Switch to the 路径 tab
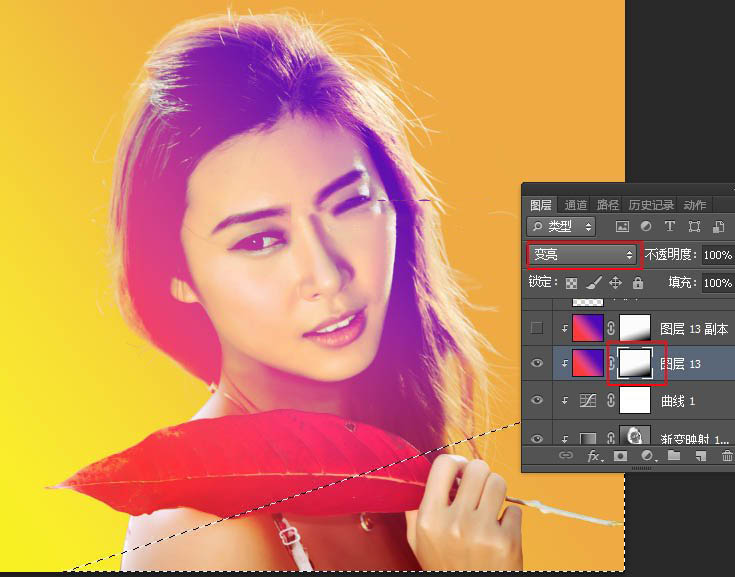The width and height of the screenshot is (735, 577). 608,205
